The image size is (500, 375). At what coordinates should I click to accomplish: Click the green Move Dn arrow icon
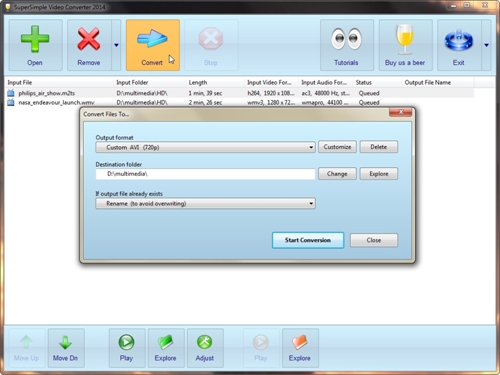[65, 342]
